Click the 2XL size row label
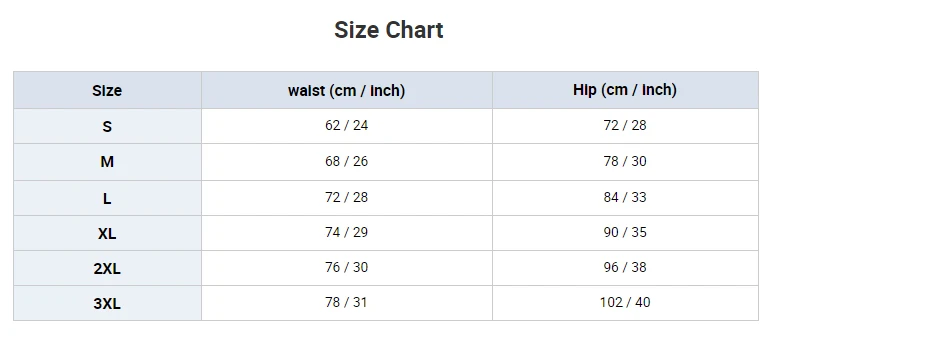The height and width of the screenshot is (360, 947). (107, 269)
